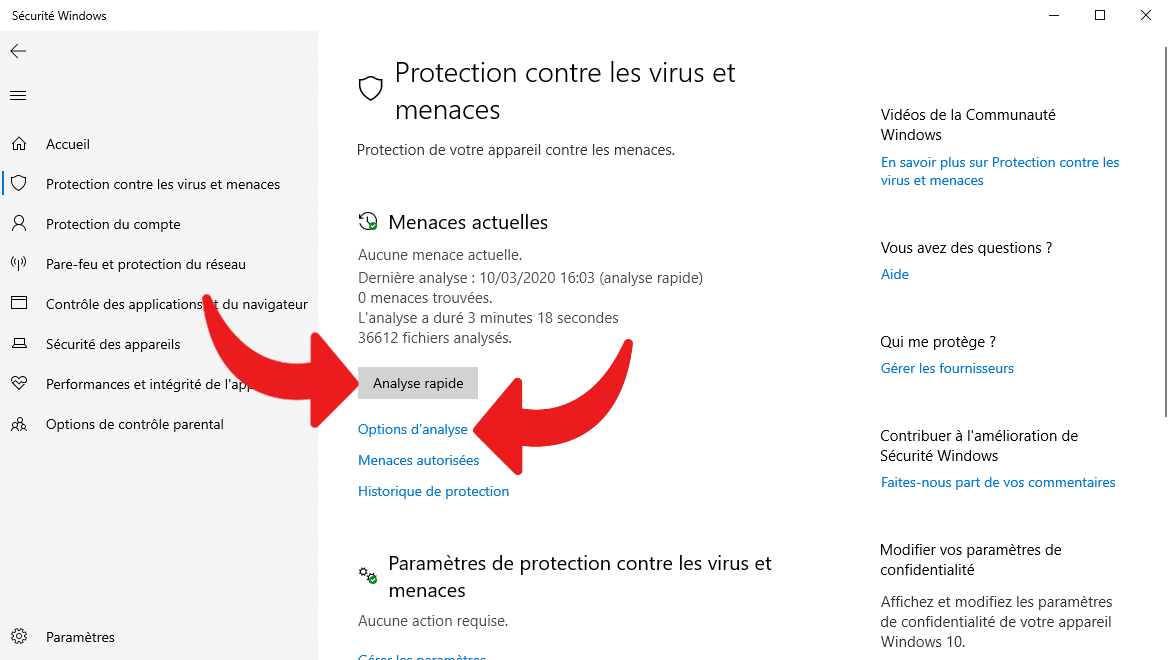Open the Pare-feu network antenna icon
Image resolution: width=1168 pixels, height=660 pixels.
tap(19, 263)
